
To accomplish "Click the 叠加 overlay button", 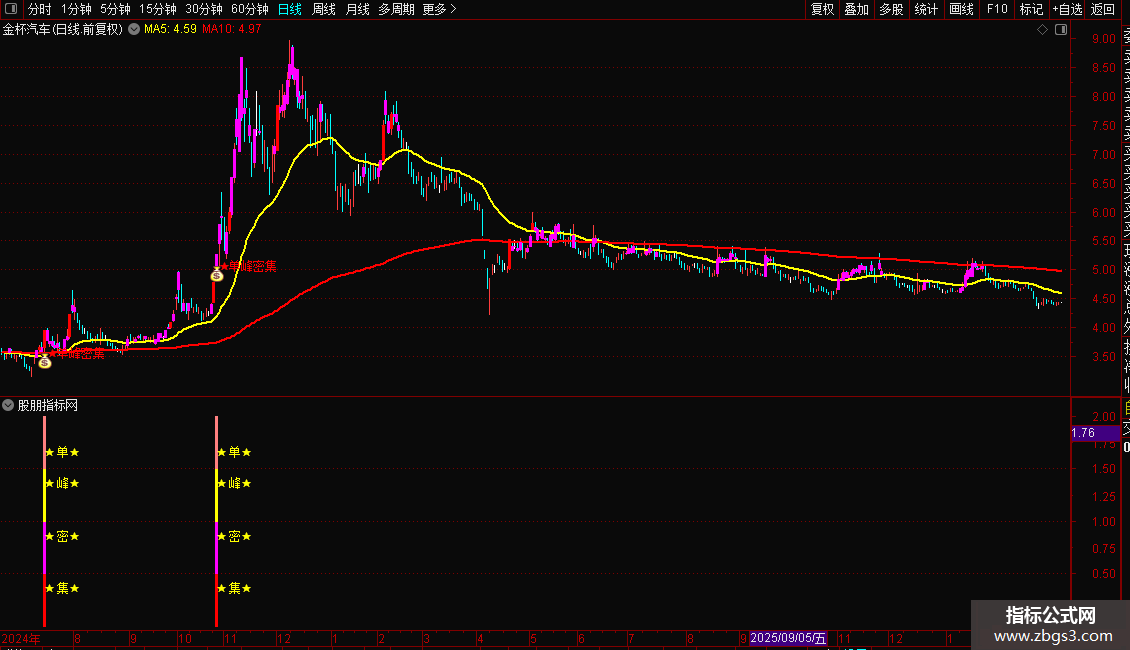I will click(857, 9).
